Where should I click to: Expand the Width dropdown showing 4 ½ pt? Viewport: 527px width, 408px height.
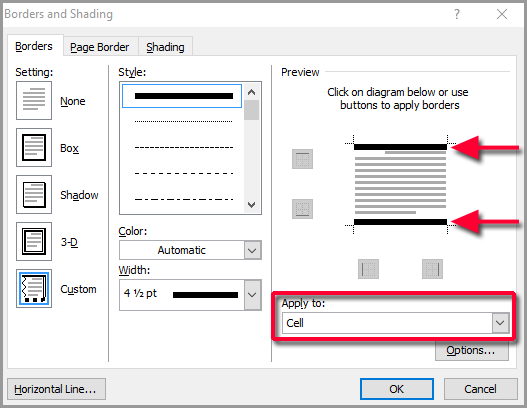click(x=190, y=295)
